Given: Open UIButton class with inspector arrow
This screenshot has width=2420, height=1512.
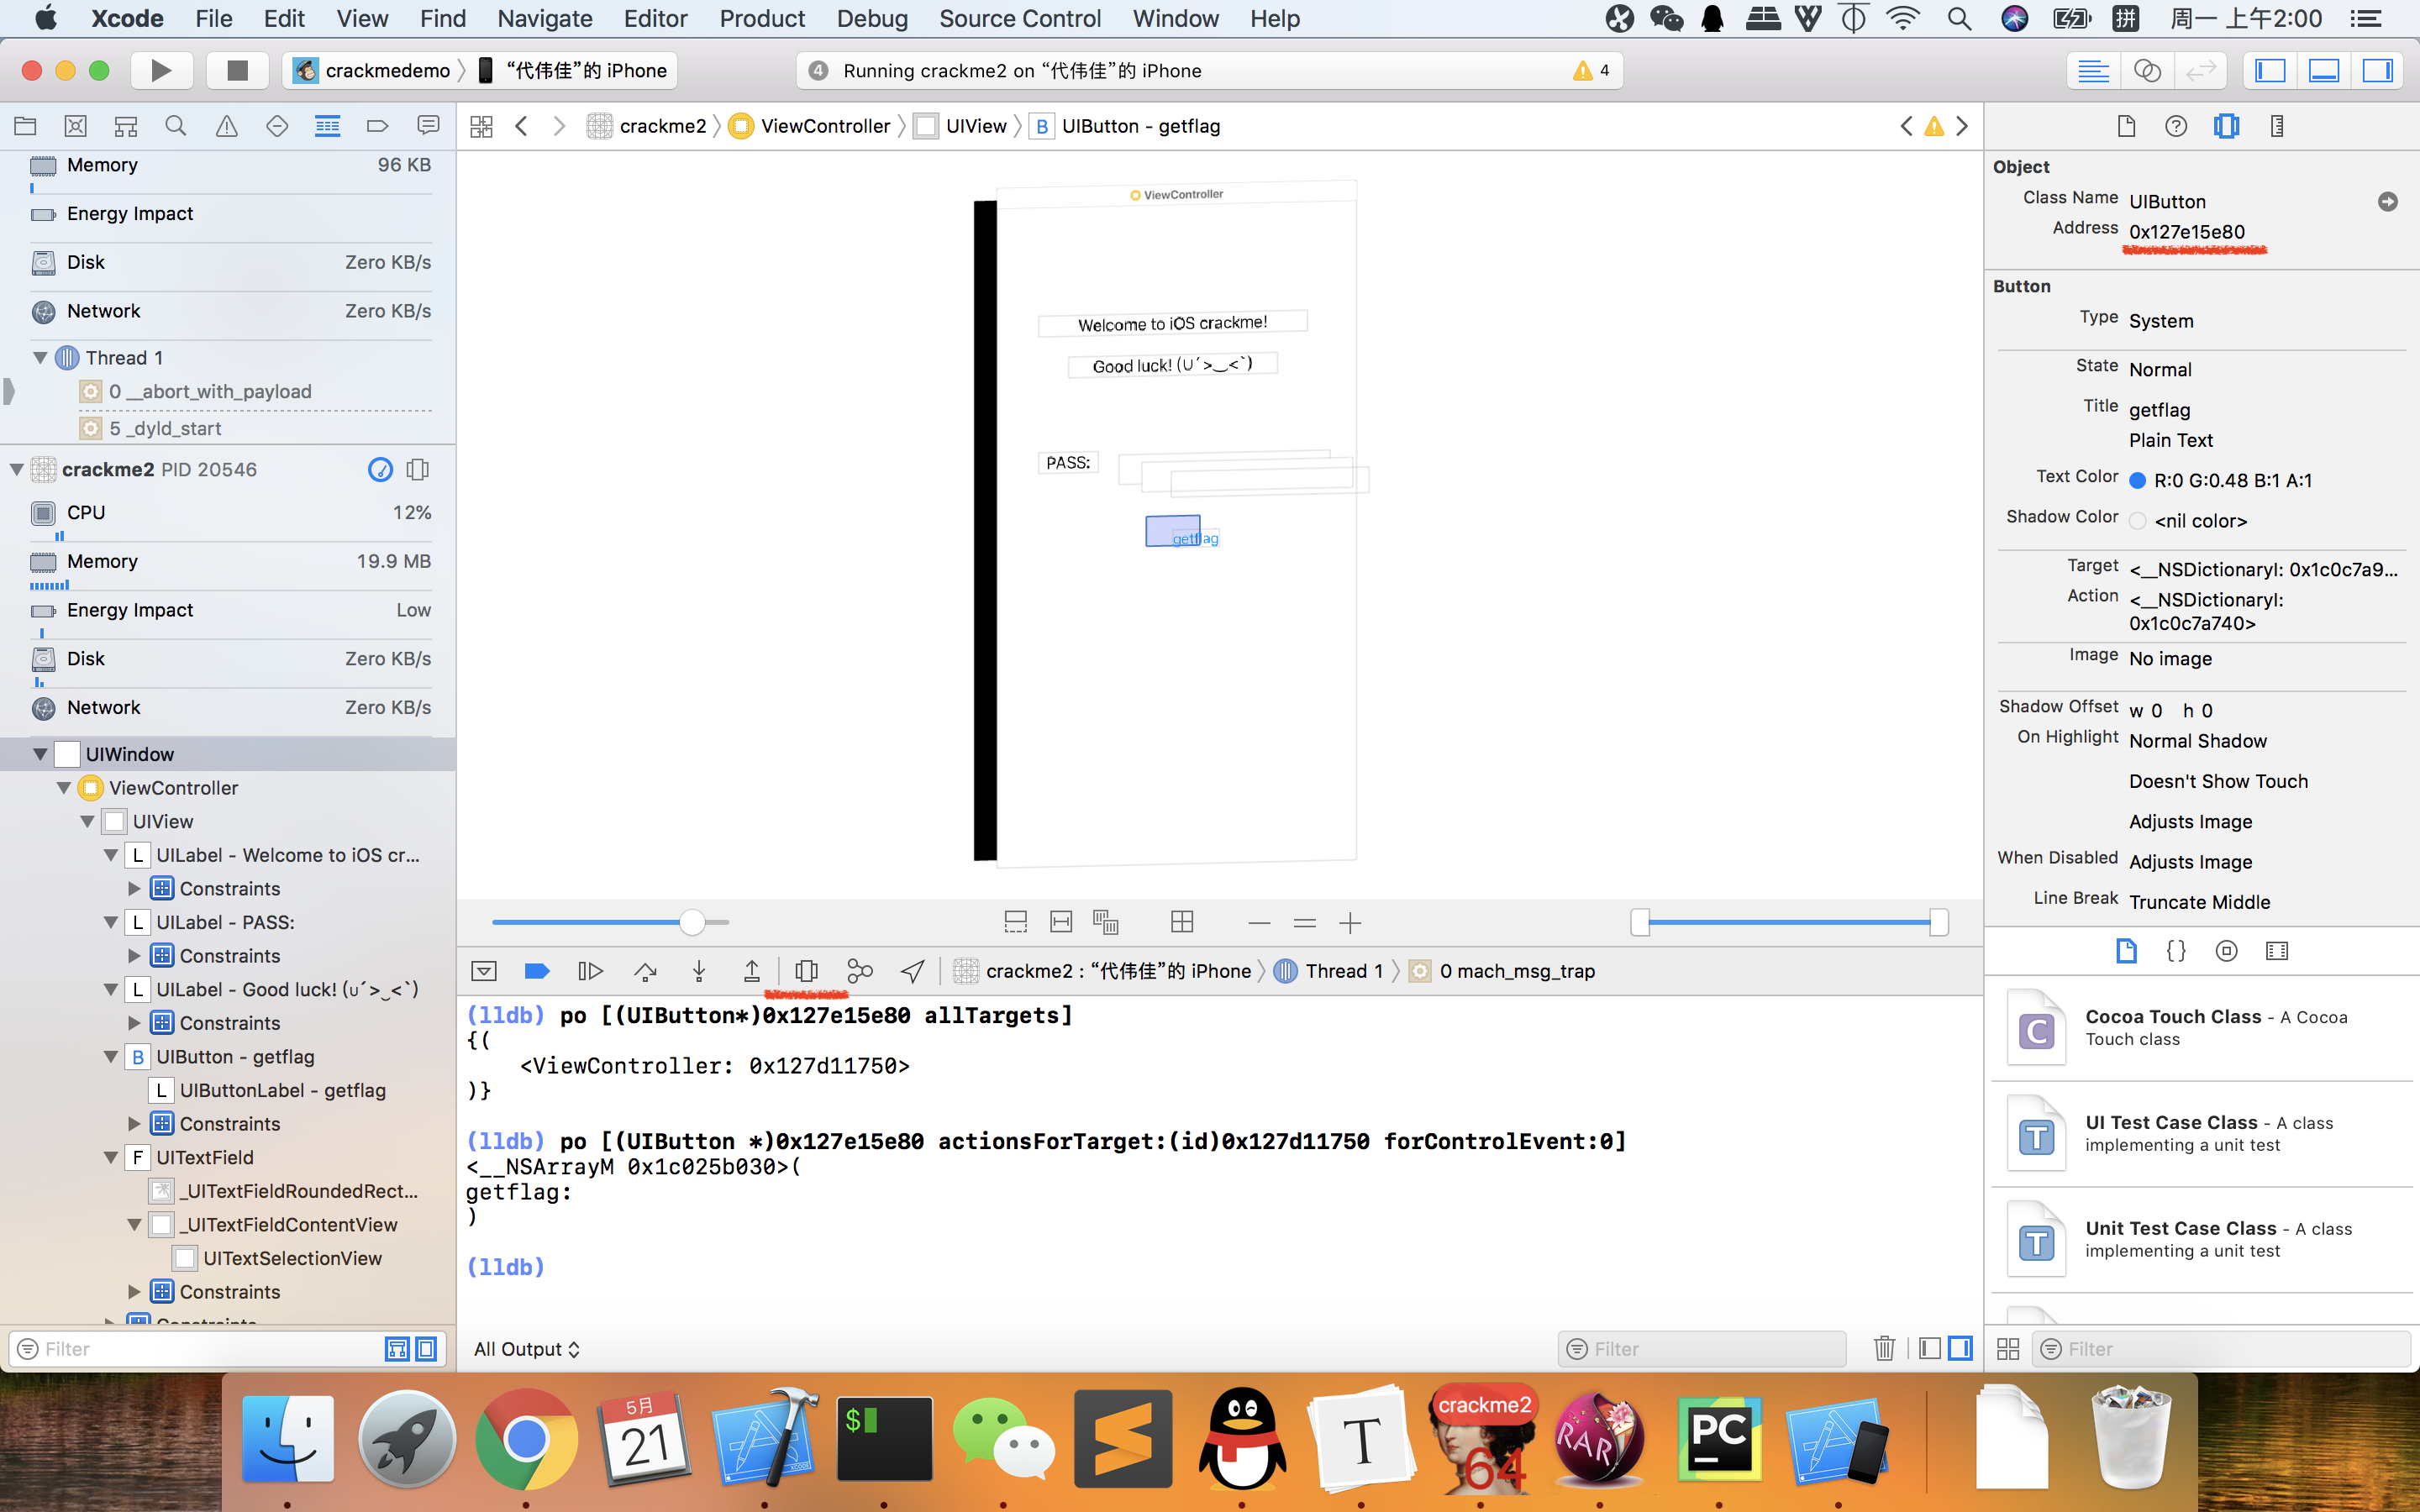Looking at the screenshot, I should (2388, 201).
